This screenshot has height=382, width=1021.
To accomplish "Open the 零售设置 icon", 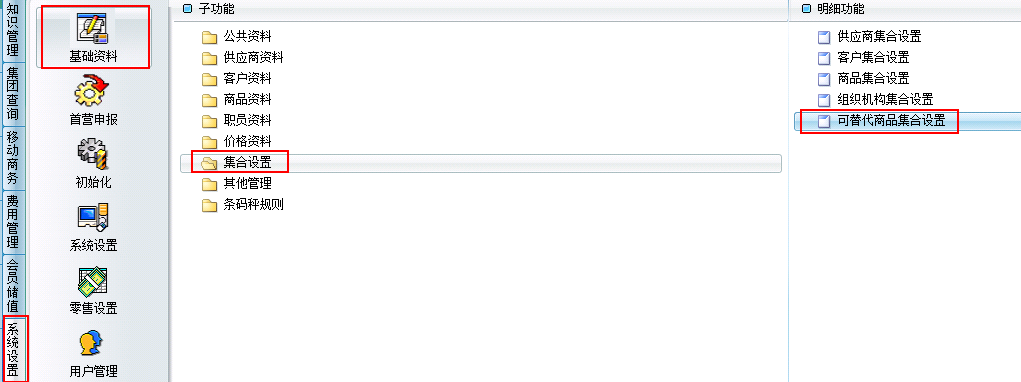I will 92,281.
